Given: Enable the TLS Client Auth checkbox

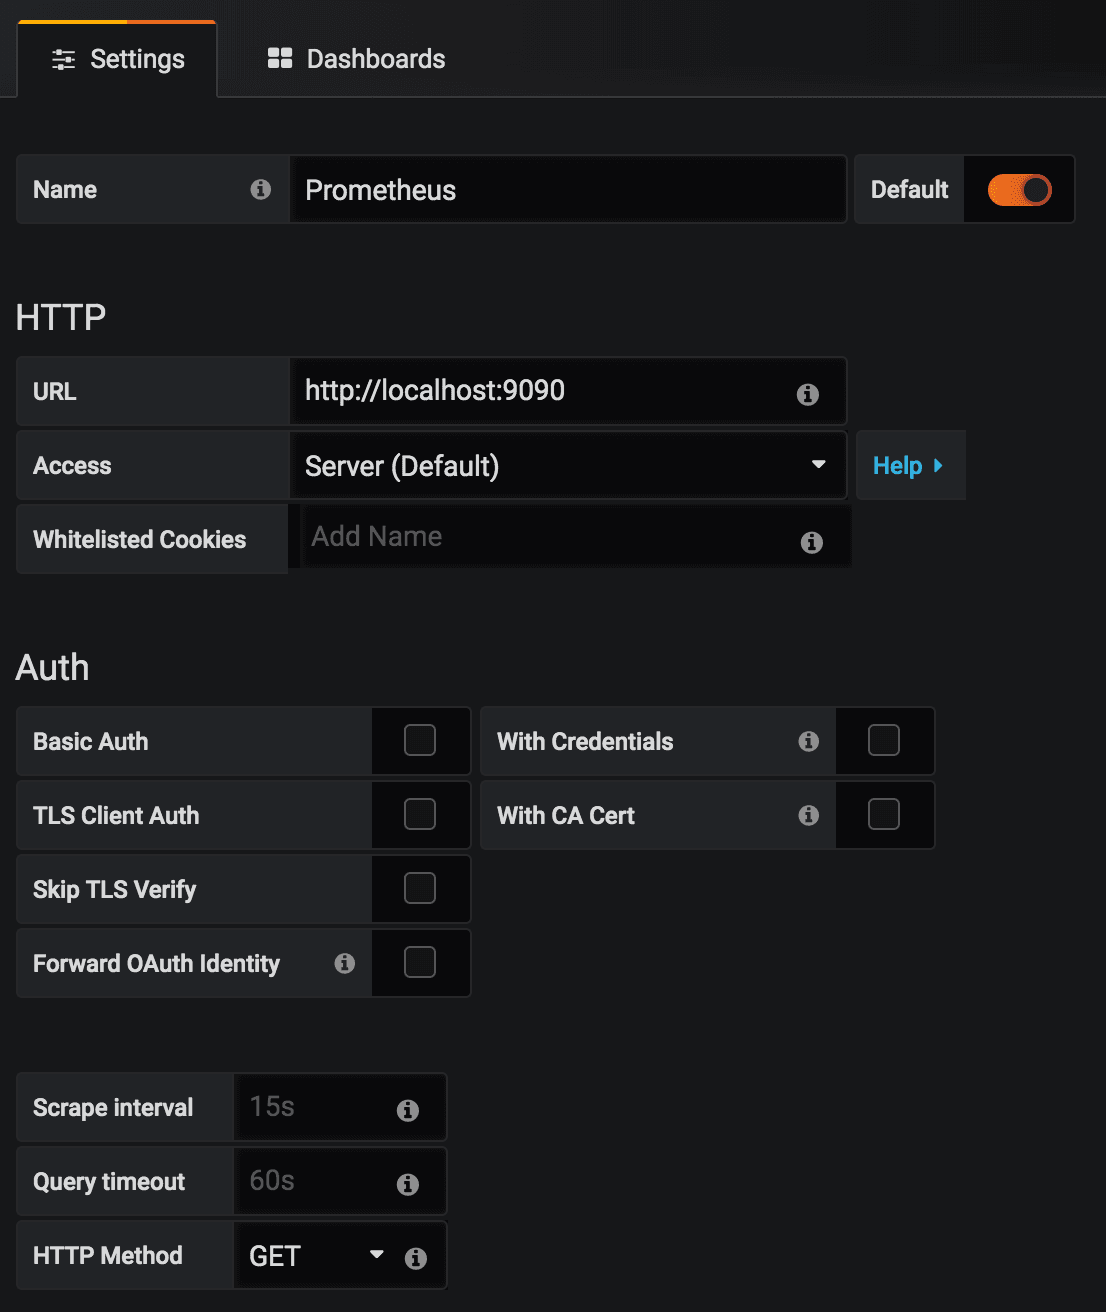Looking at the screenshot, I should [420, 814].
